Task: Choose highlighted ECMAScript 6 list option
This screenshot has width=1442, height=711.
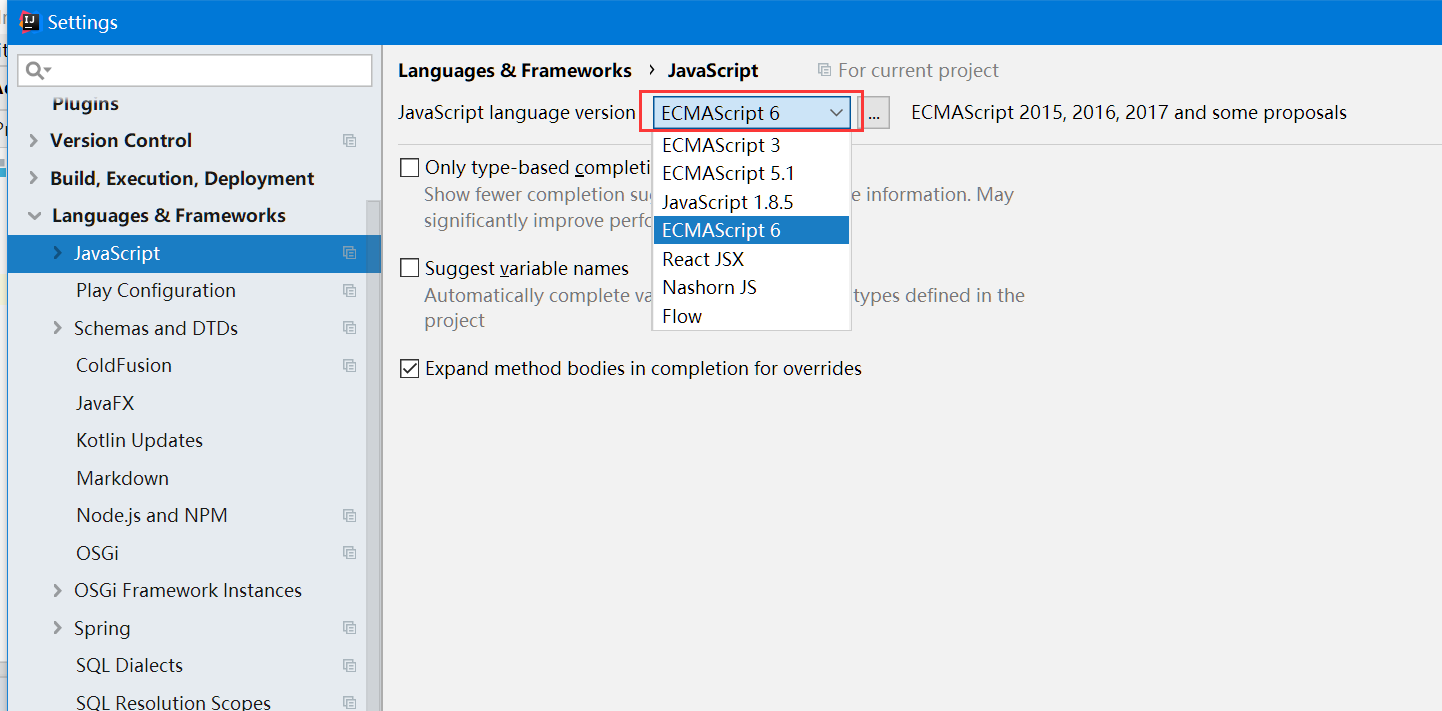Action: (751, 230)
